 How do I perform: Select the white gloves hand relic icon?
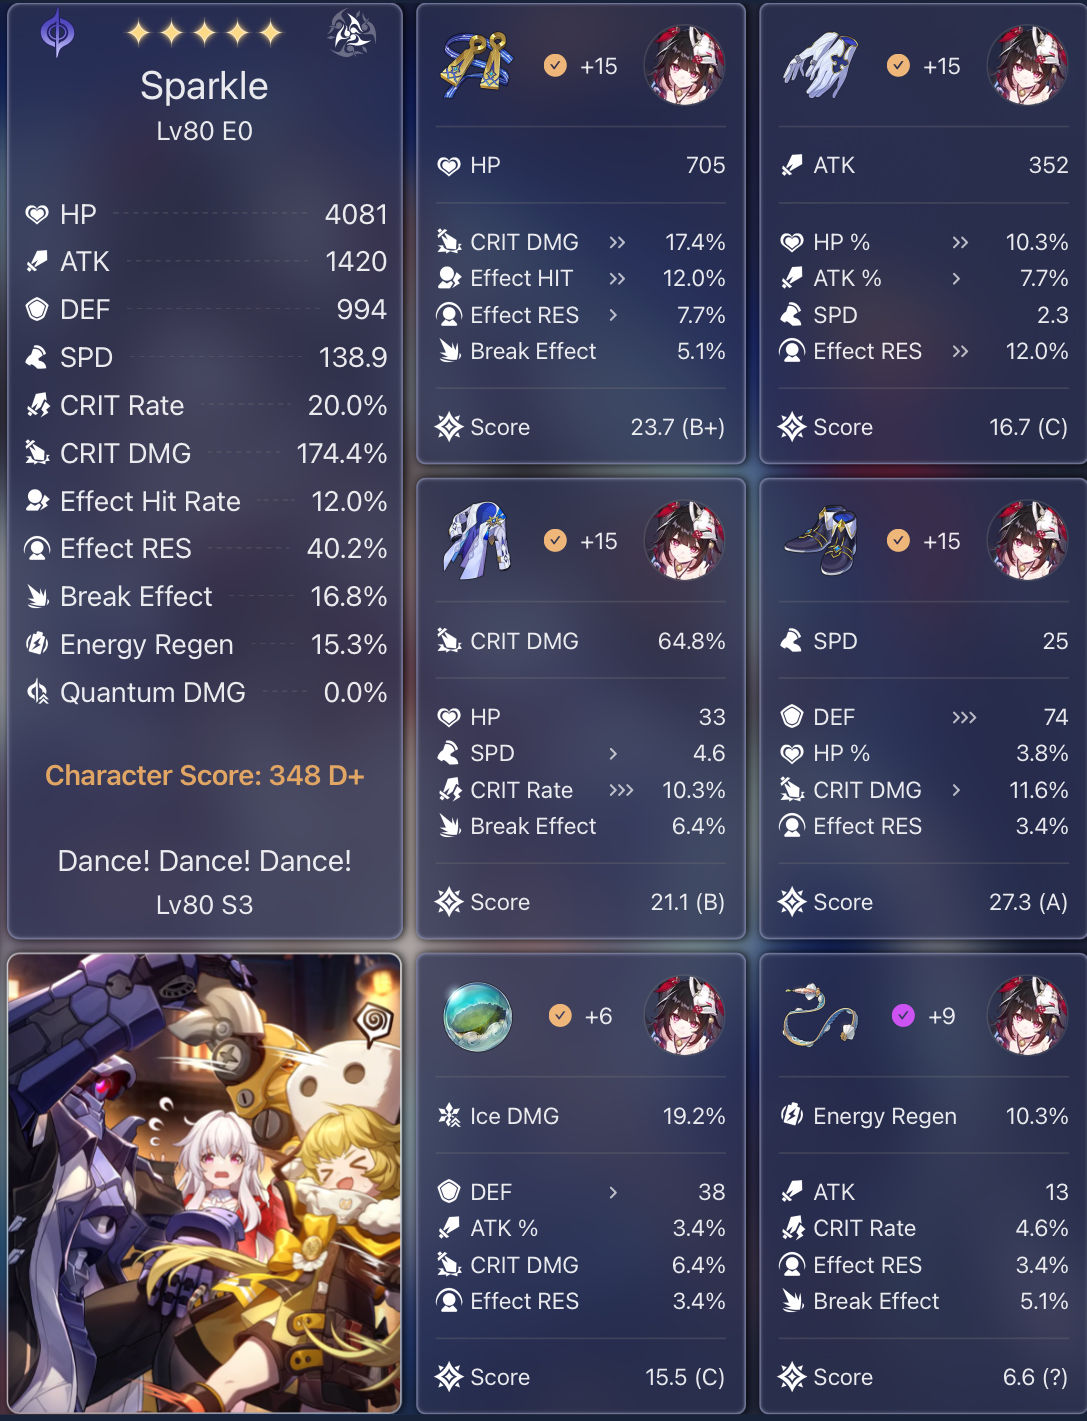tap(820, 66)
